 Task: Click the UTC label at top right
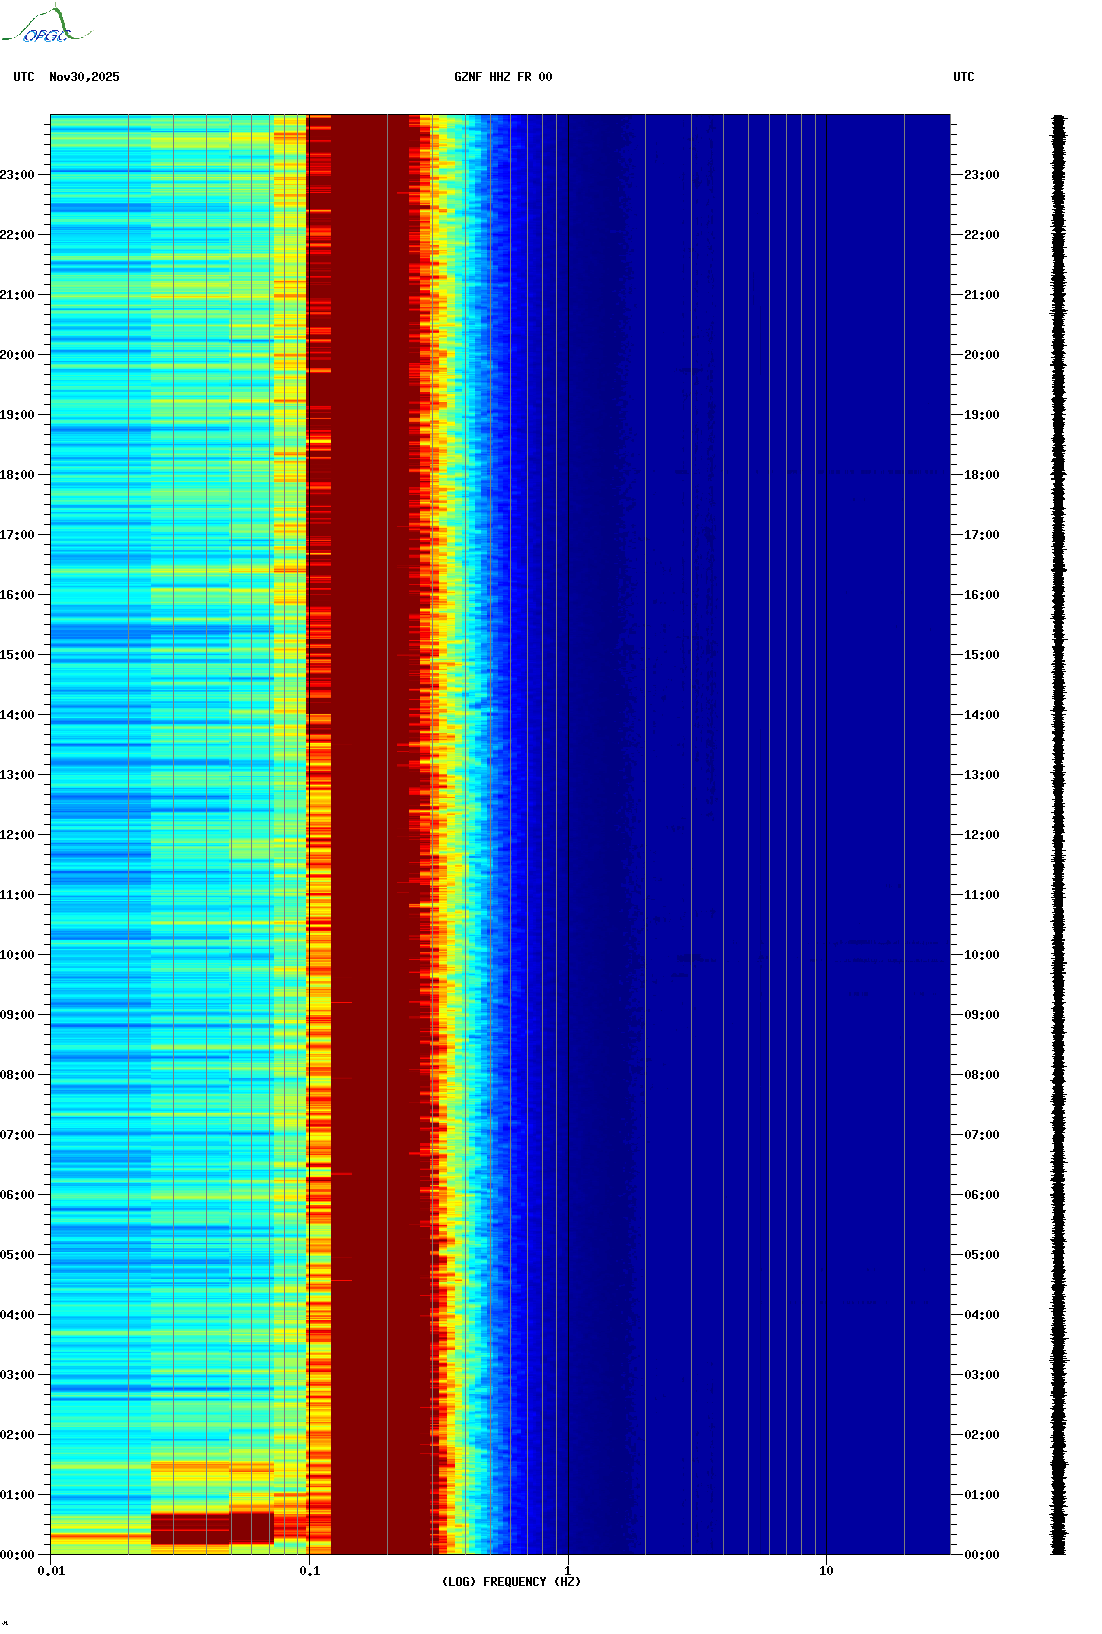point(963,77)
